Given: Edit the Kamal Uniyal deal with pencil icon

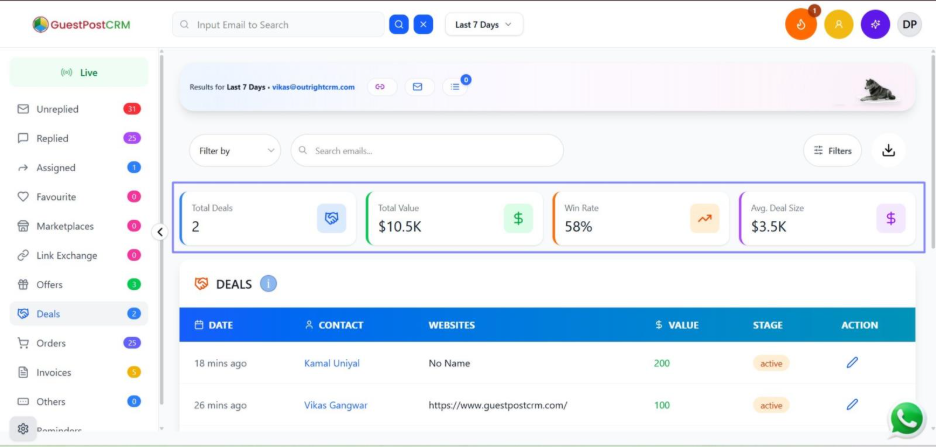Looking at the screenshot, I should click(852, 363).
